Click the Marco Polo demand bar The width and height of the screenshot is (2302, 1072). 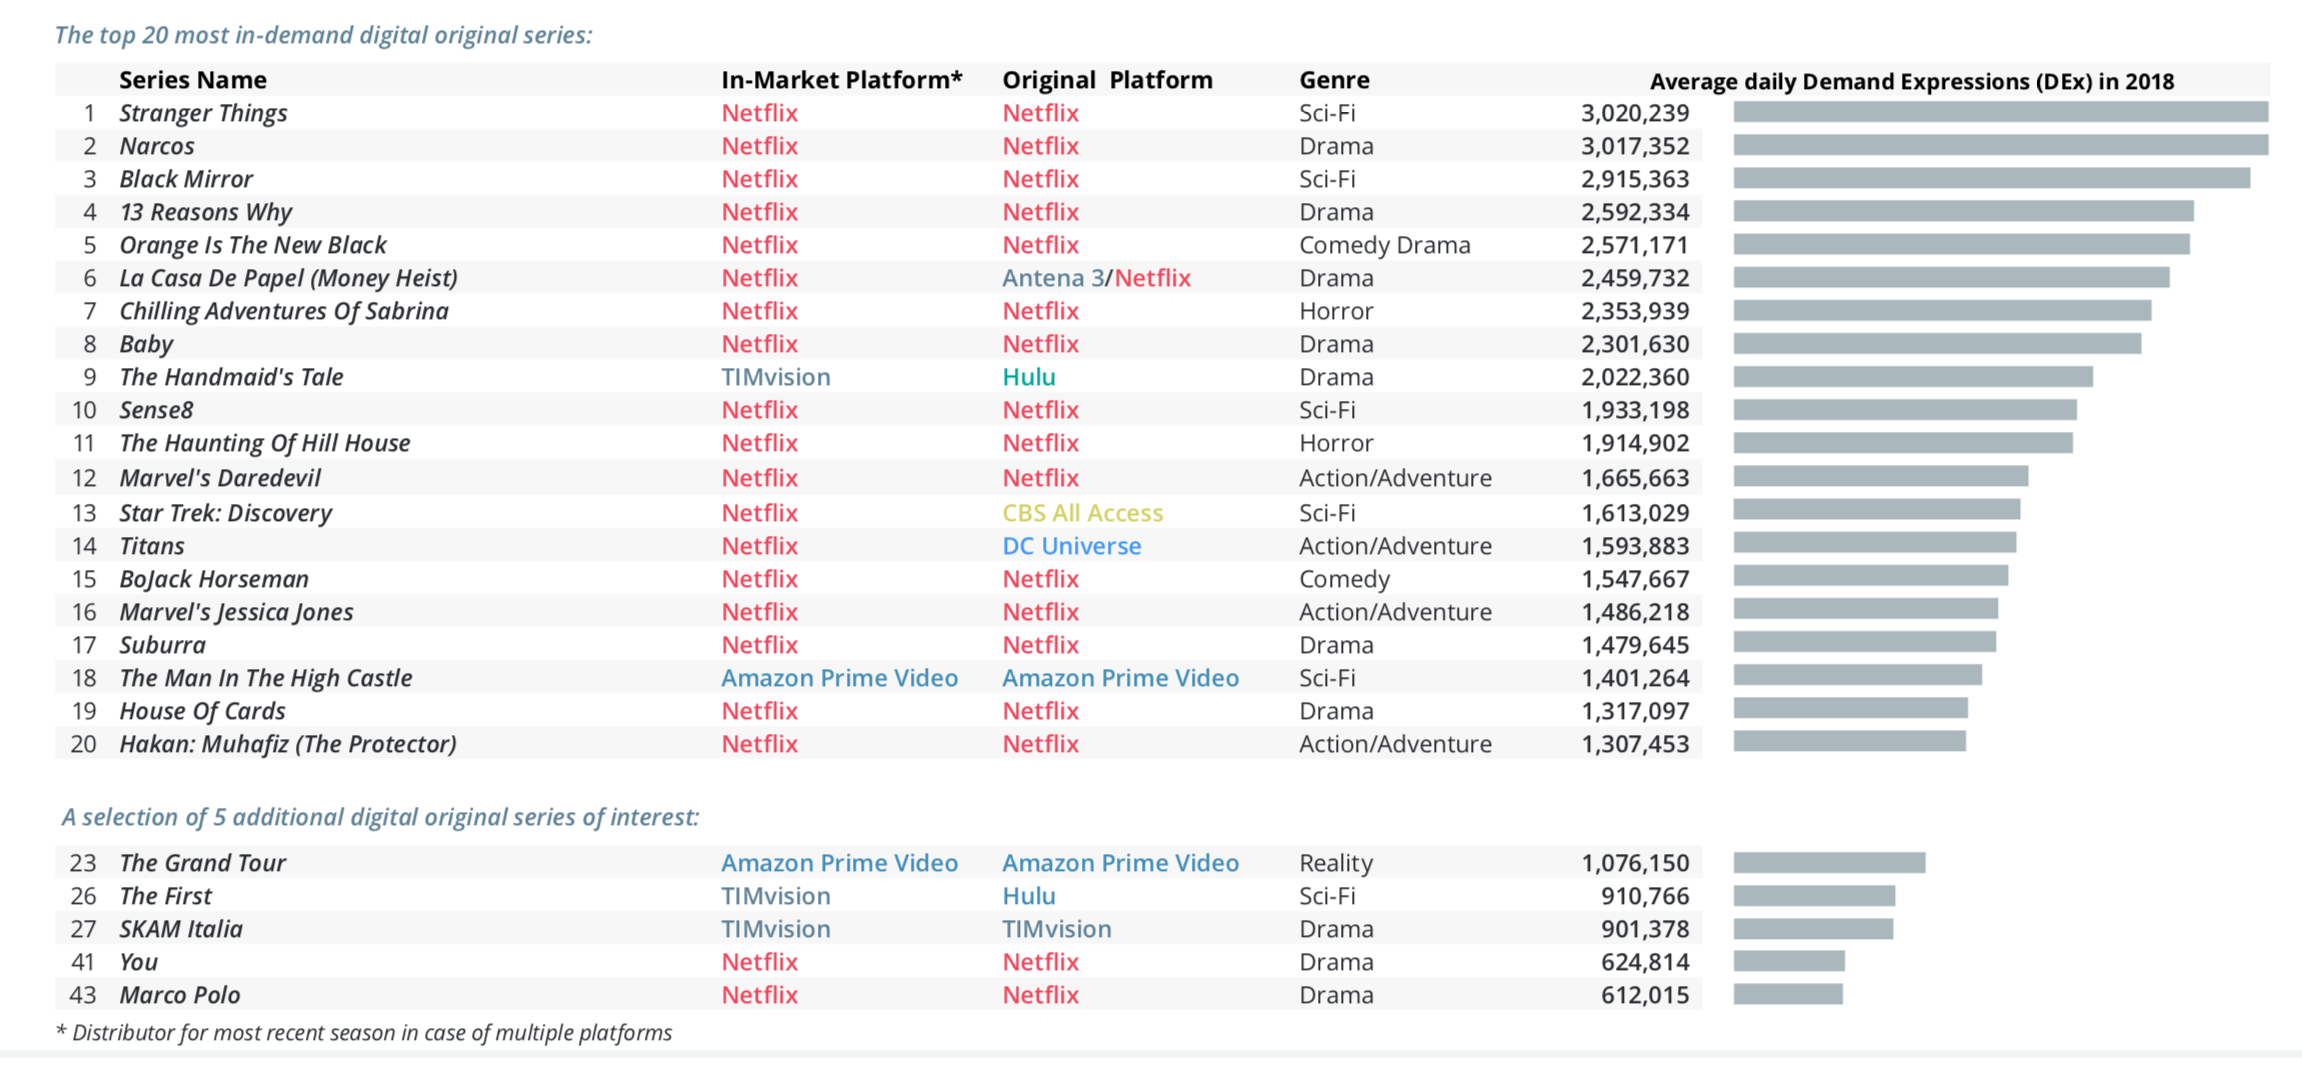pyautogui.click(x=1788, y=994)
